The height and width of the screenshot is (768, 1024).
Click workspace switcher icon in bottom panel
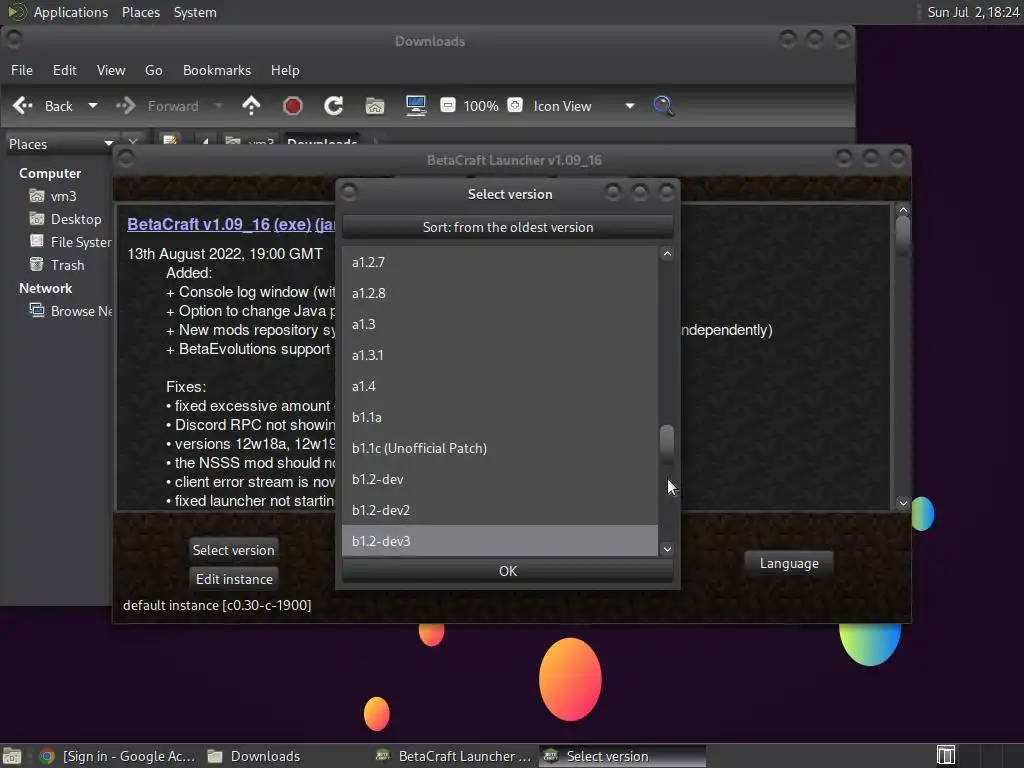(x=946, y=756)
